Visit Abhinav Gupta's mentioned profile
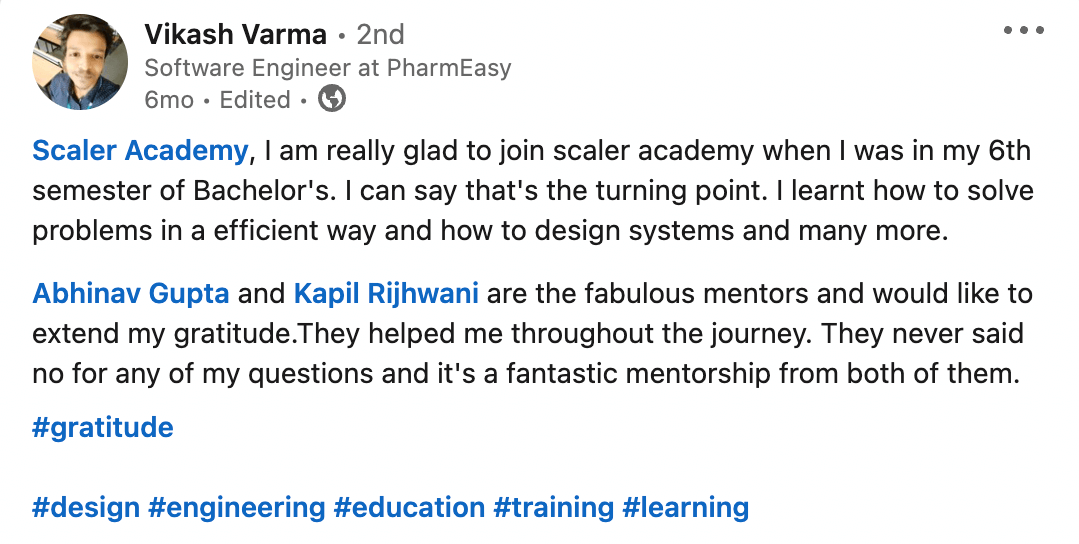This screenshot has height=544, width=1079. click(x=131, y=295)
